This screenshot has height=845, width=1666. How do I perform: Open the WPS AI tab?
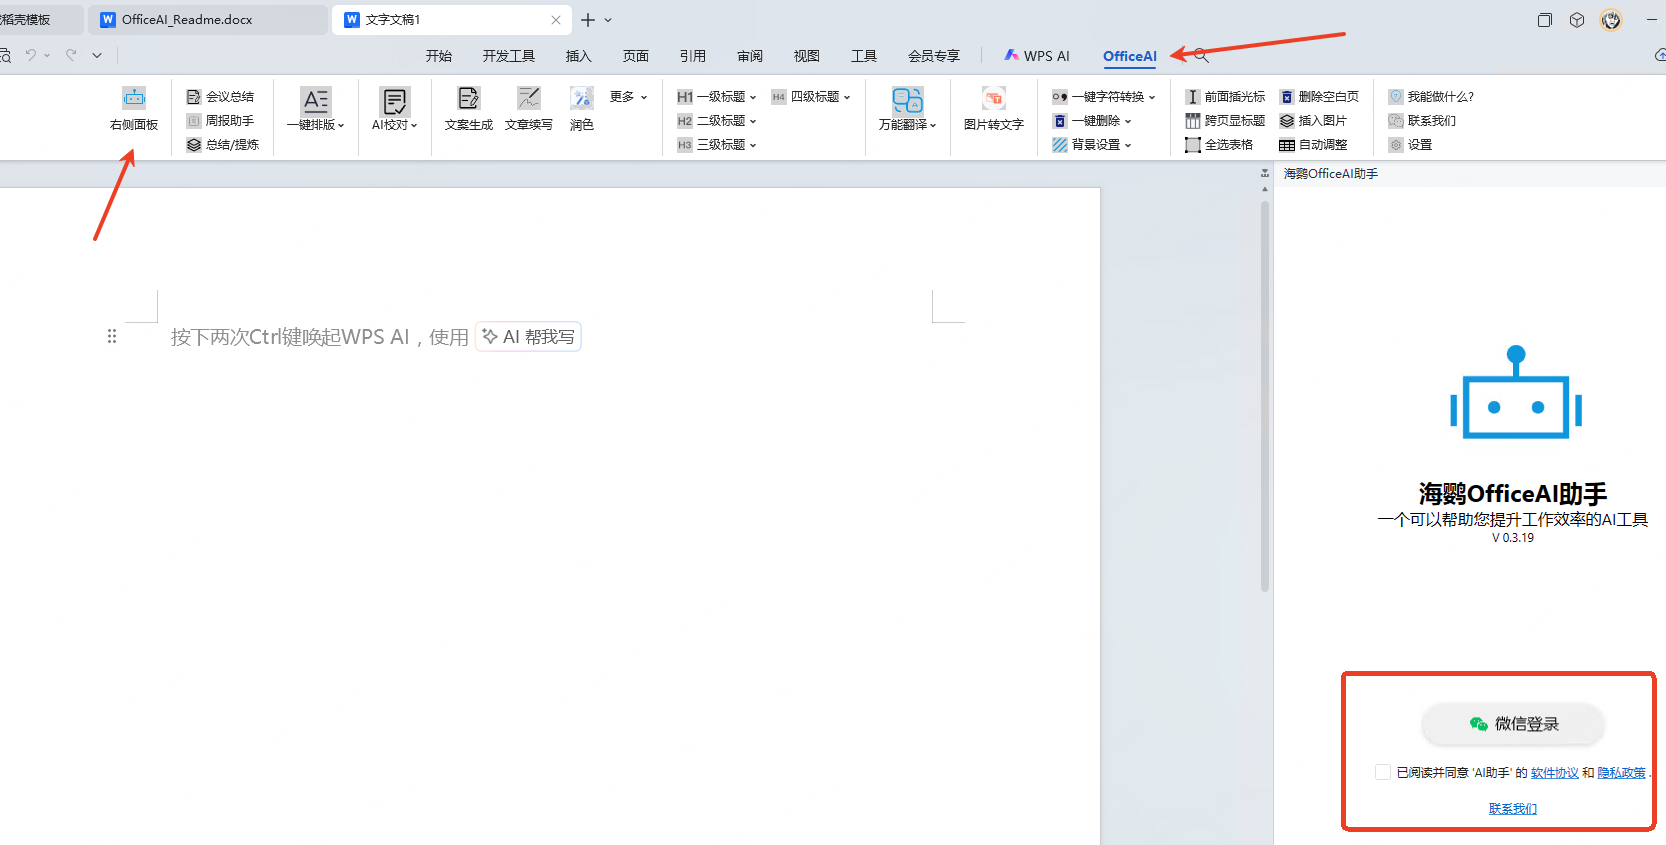[x=1037, y=56]
